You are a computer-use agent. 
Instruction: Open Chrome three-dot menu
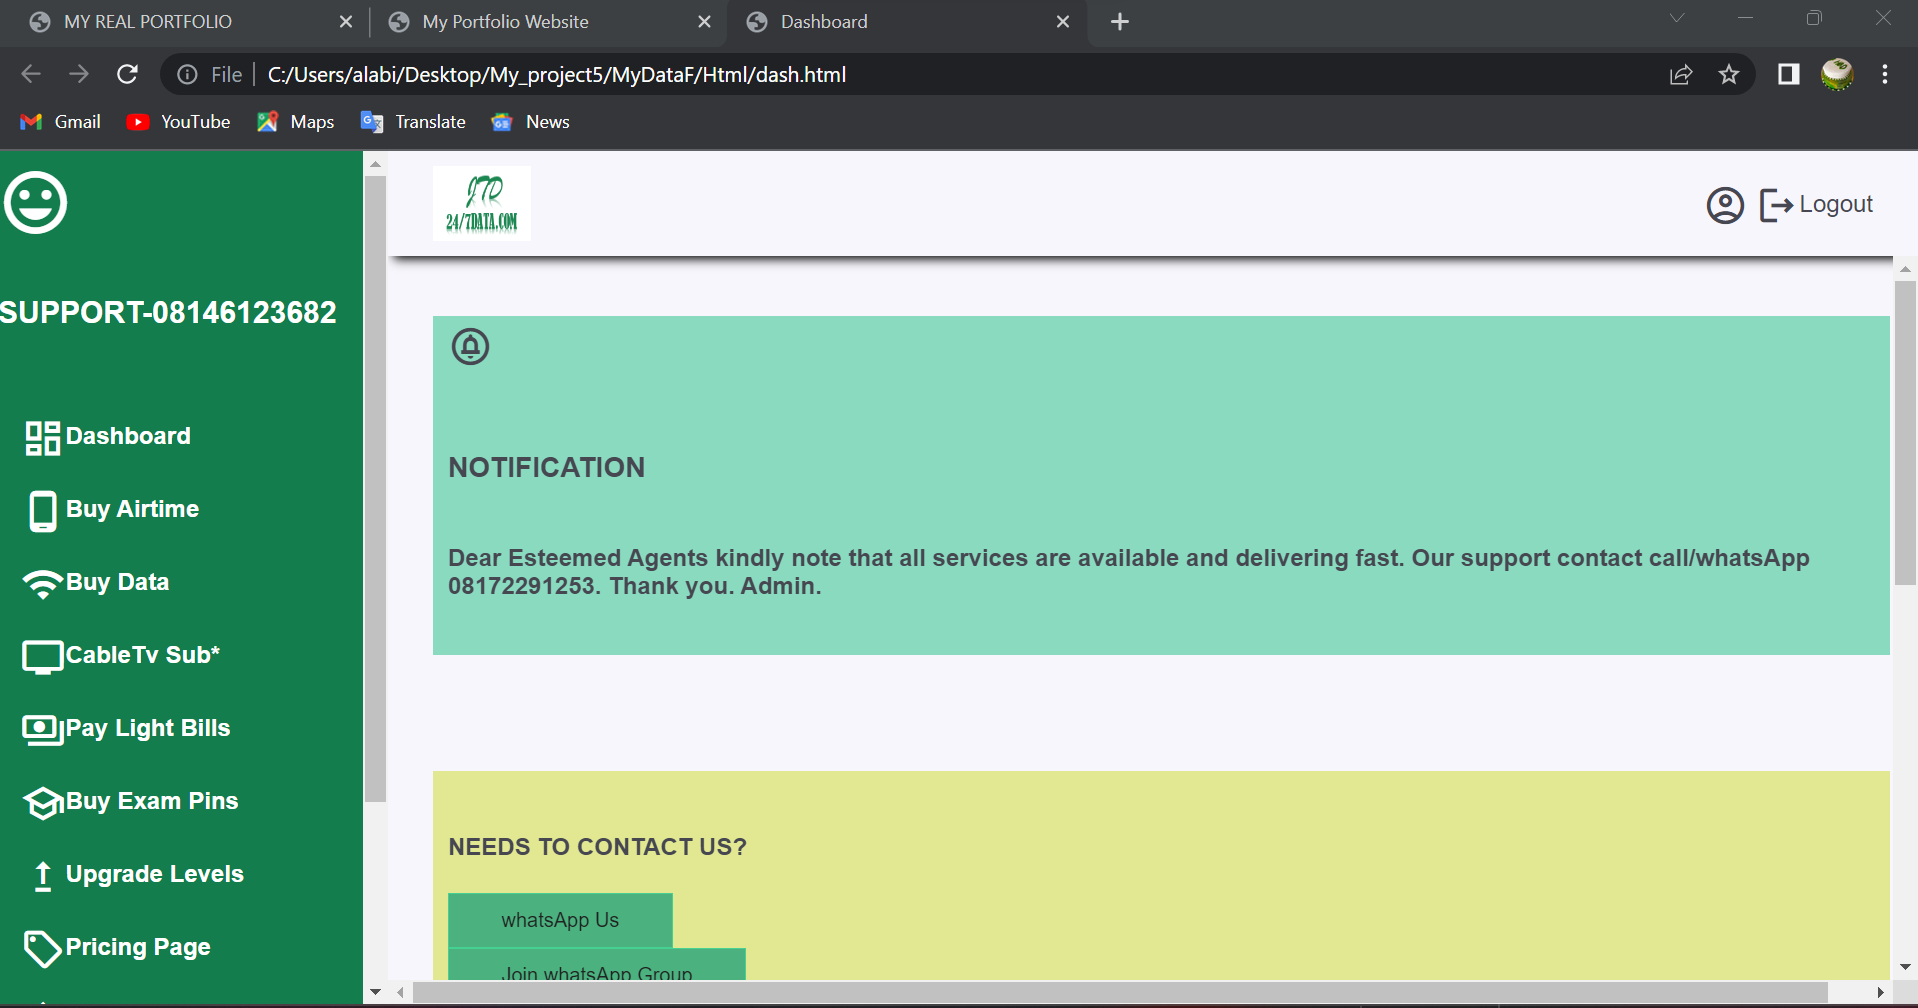click(1884, 75)
